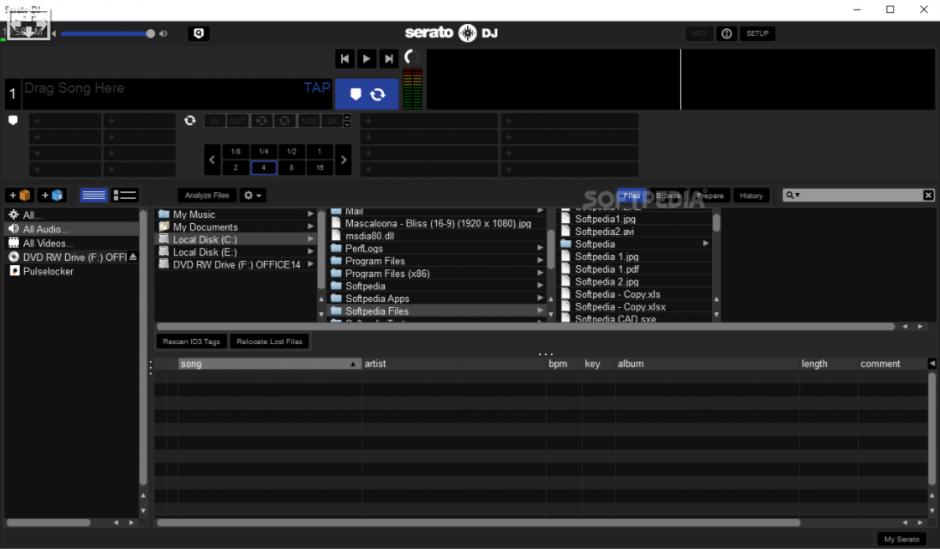Open the info help icon near SETUP
Image resolution: width=940 pixels, height=549 pixels.
[x=727, y=34]
